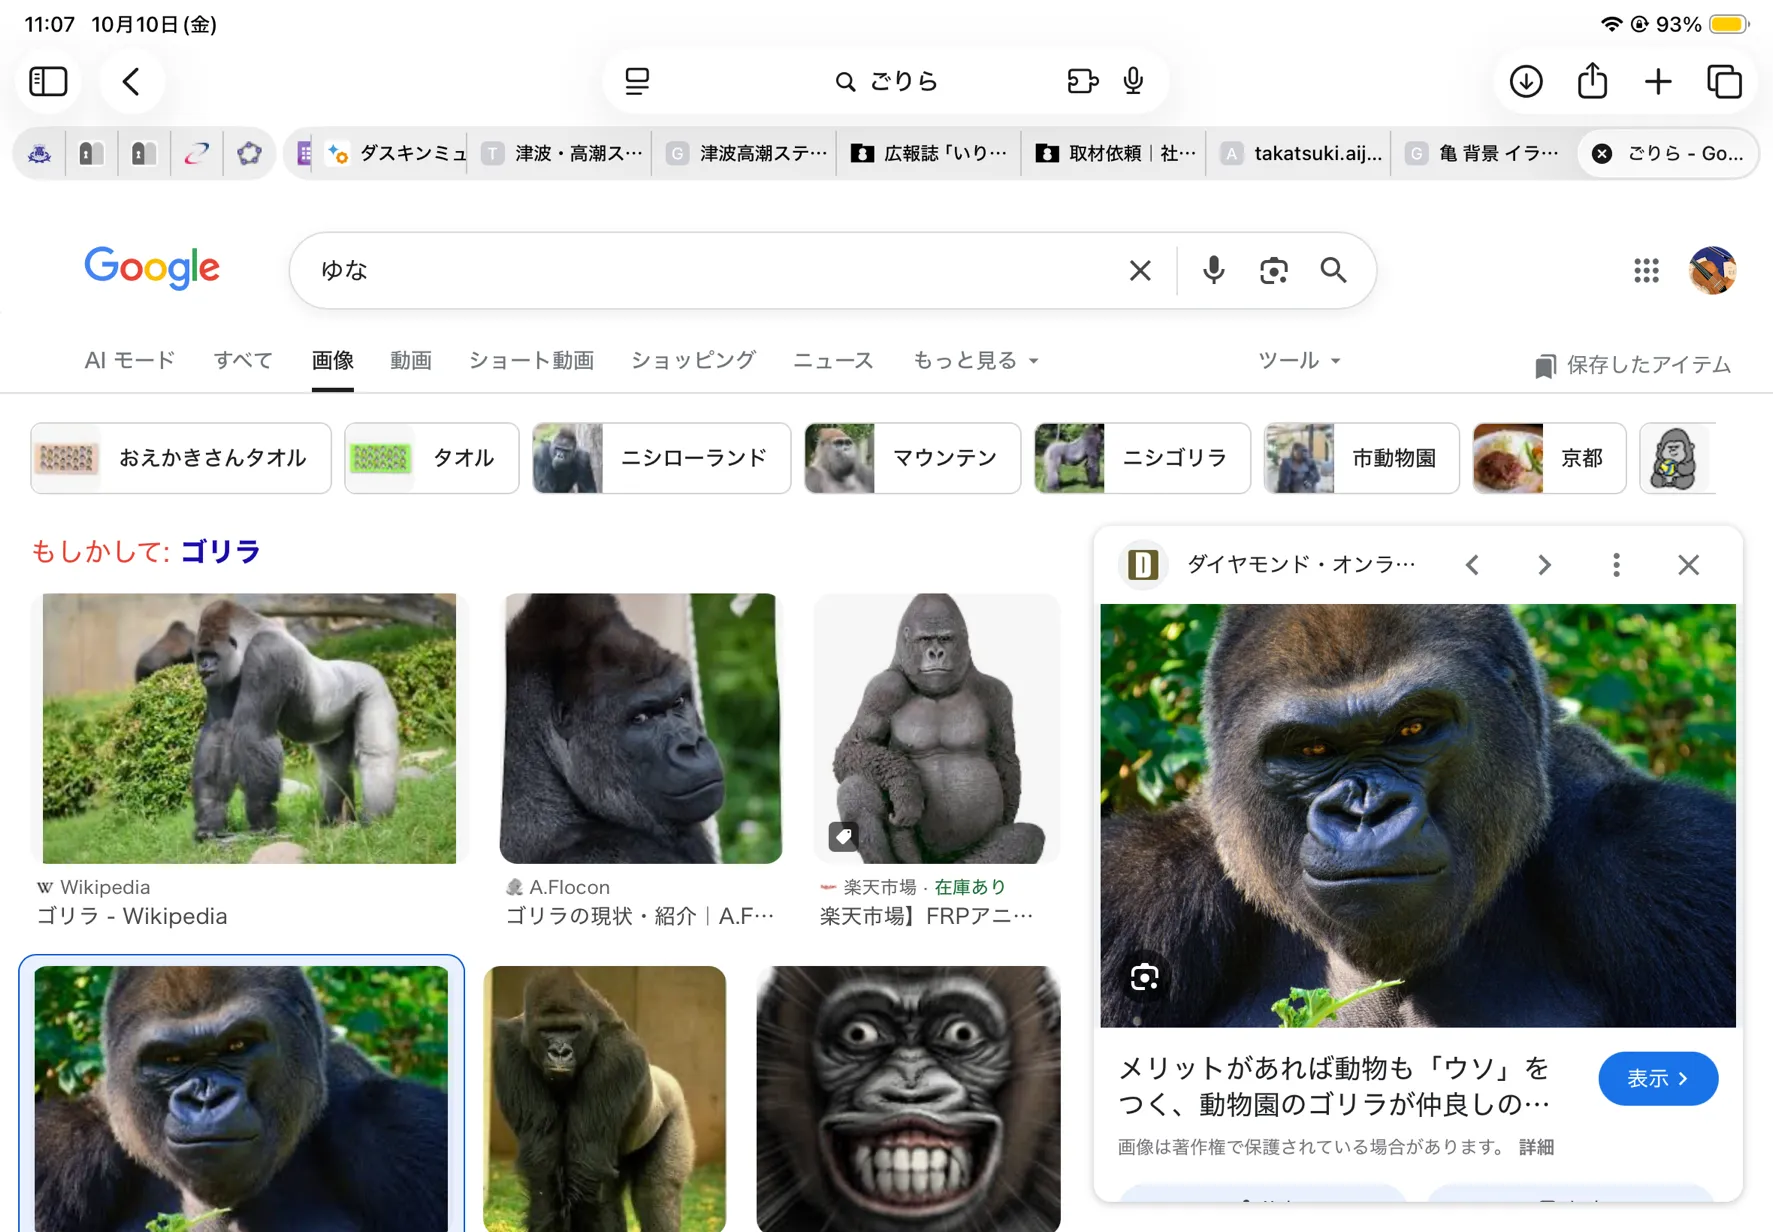Select the すべて results tab
Screen dimensions: 1773x1232
pos(243,360)
